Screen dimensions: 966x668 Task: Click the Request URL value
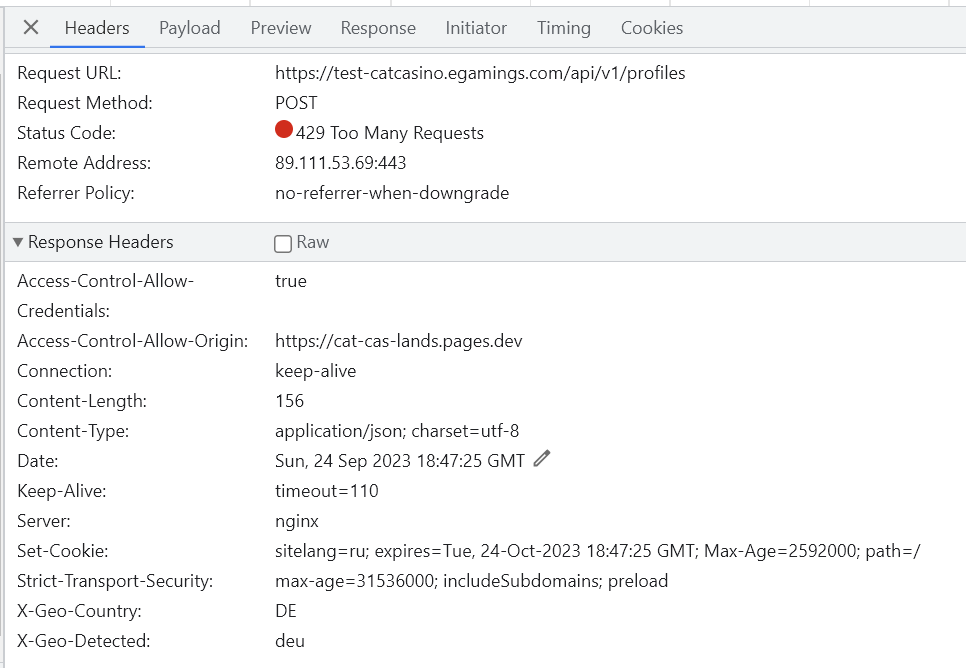tap(480, 73)
